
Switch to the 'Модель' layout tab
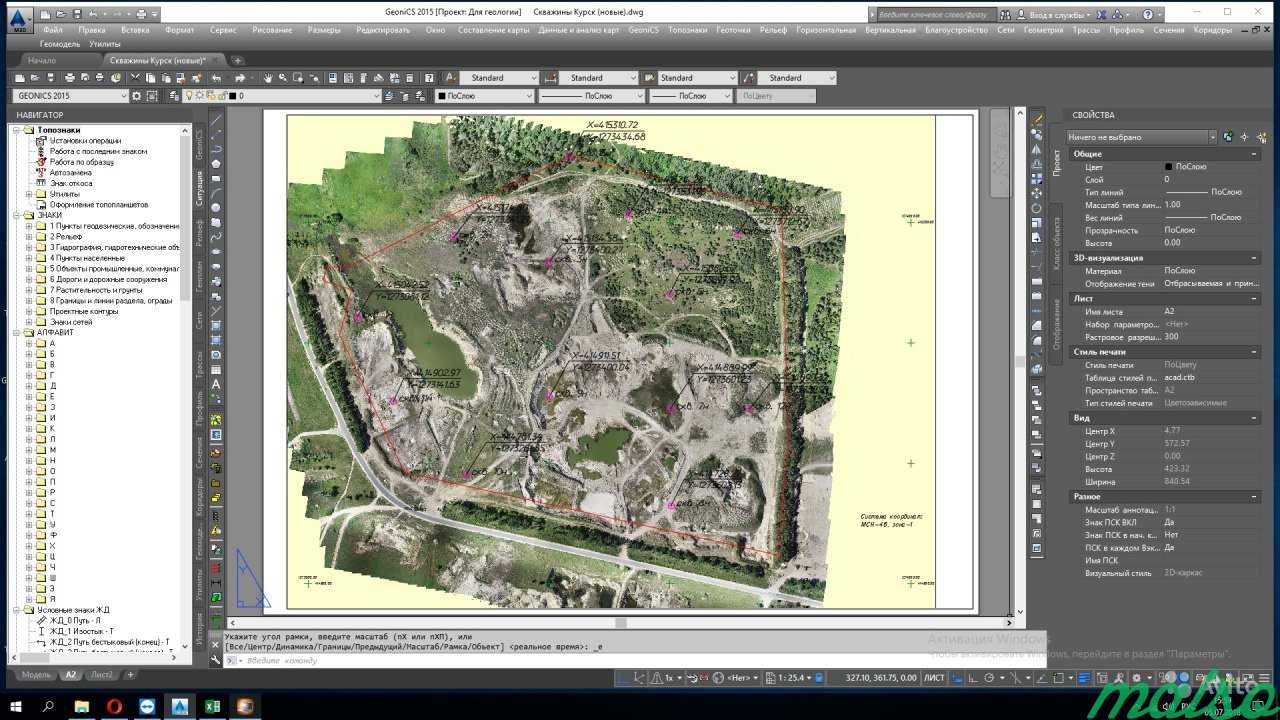[36, 675]
